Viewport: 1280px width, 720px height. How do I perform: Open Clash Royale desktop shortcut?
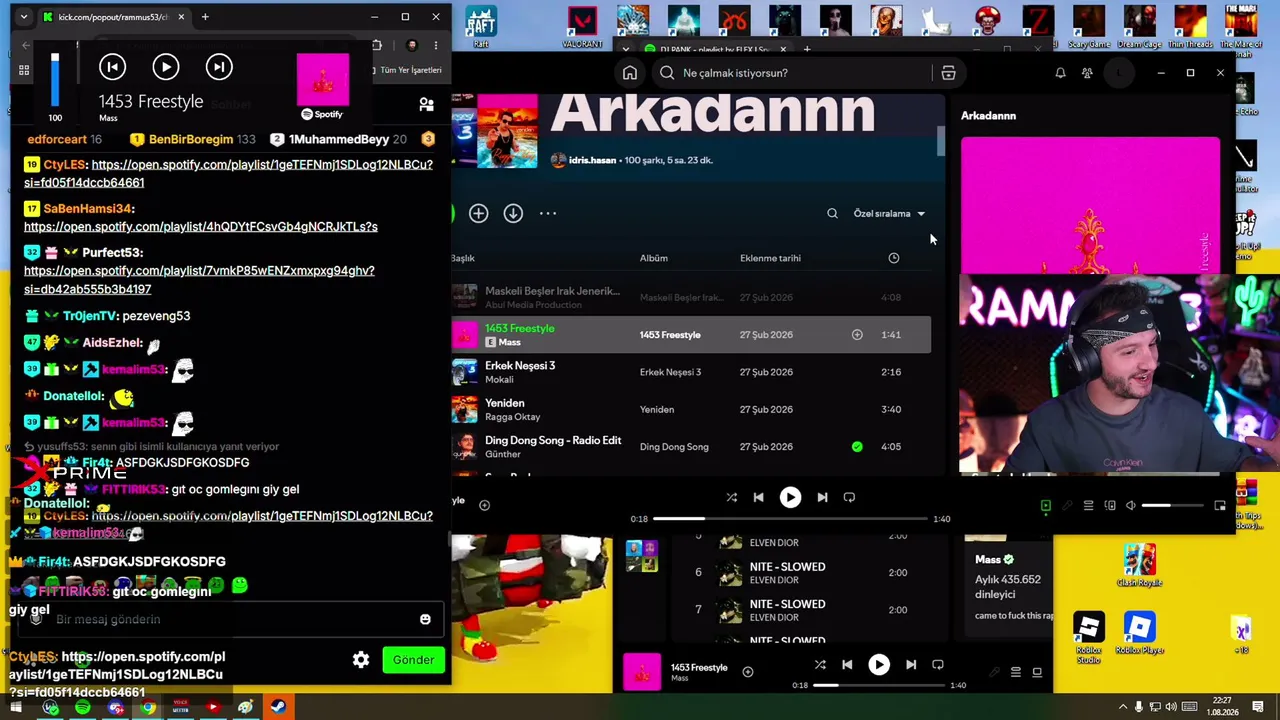tap(1139, 567)
